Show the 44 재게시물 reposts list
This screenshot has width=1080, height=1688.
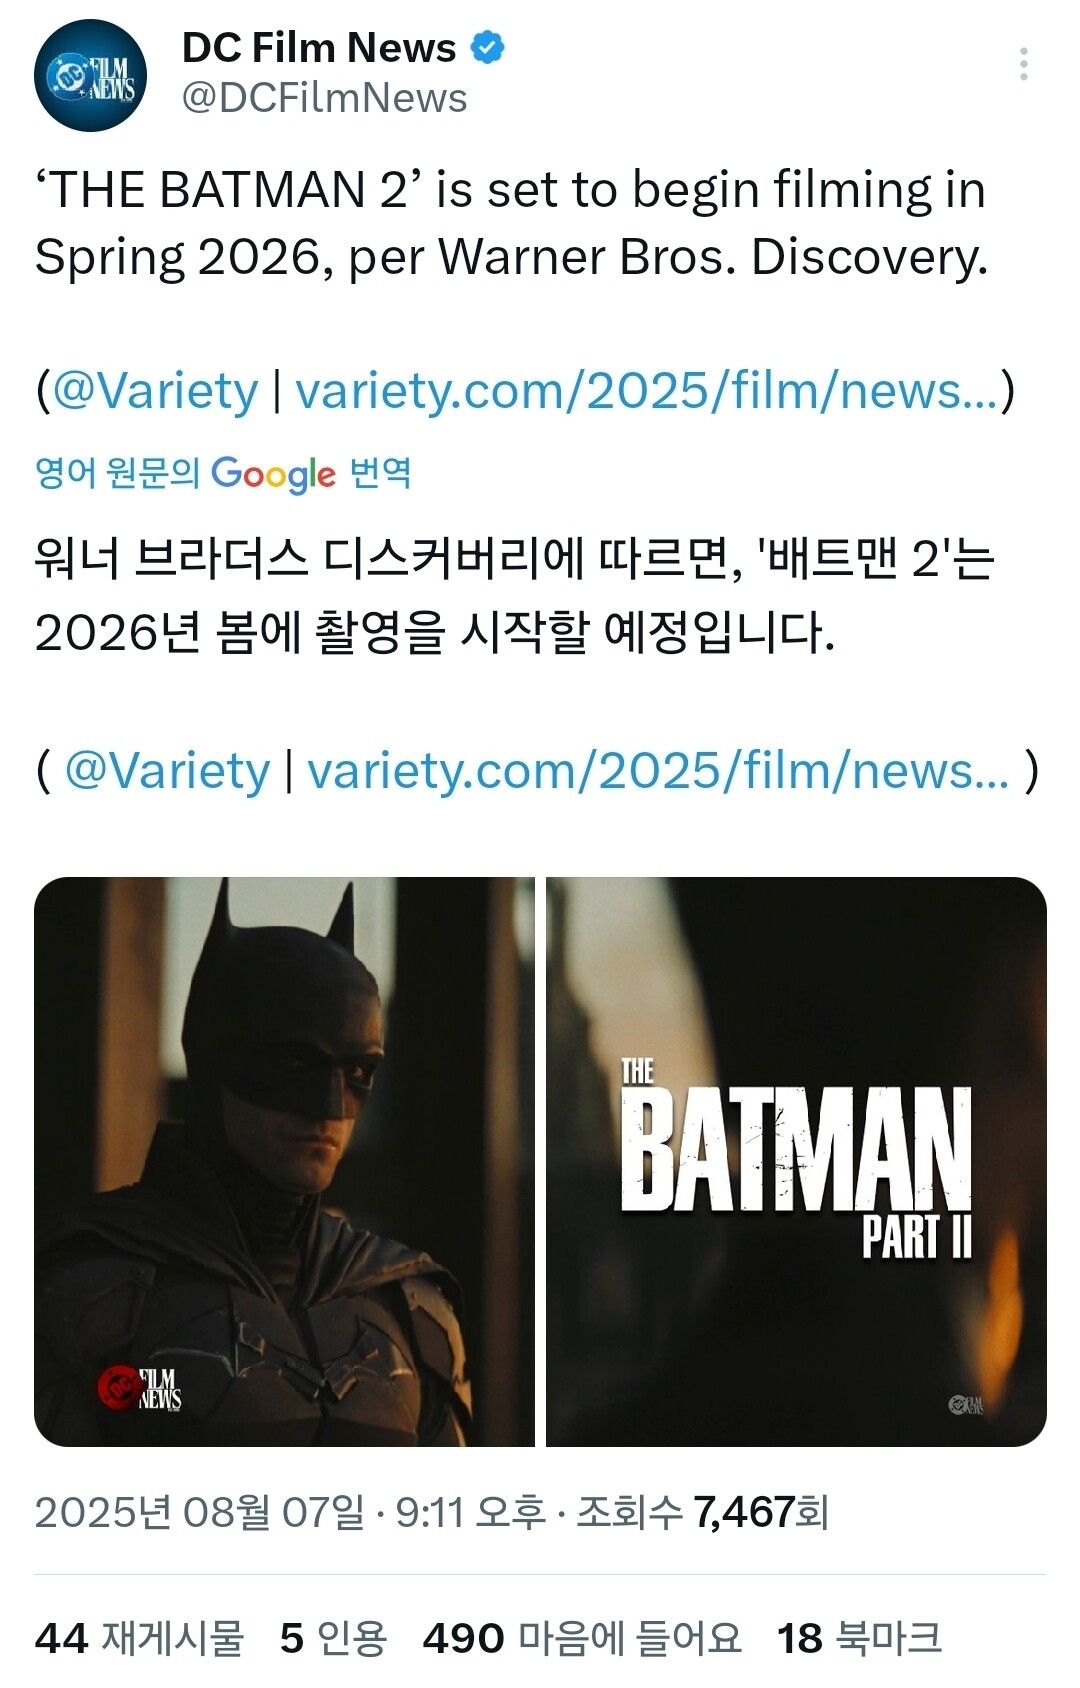pyautogui.click(x=139, y=1638)
